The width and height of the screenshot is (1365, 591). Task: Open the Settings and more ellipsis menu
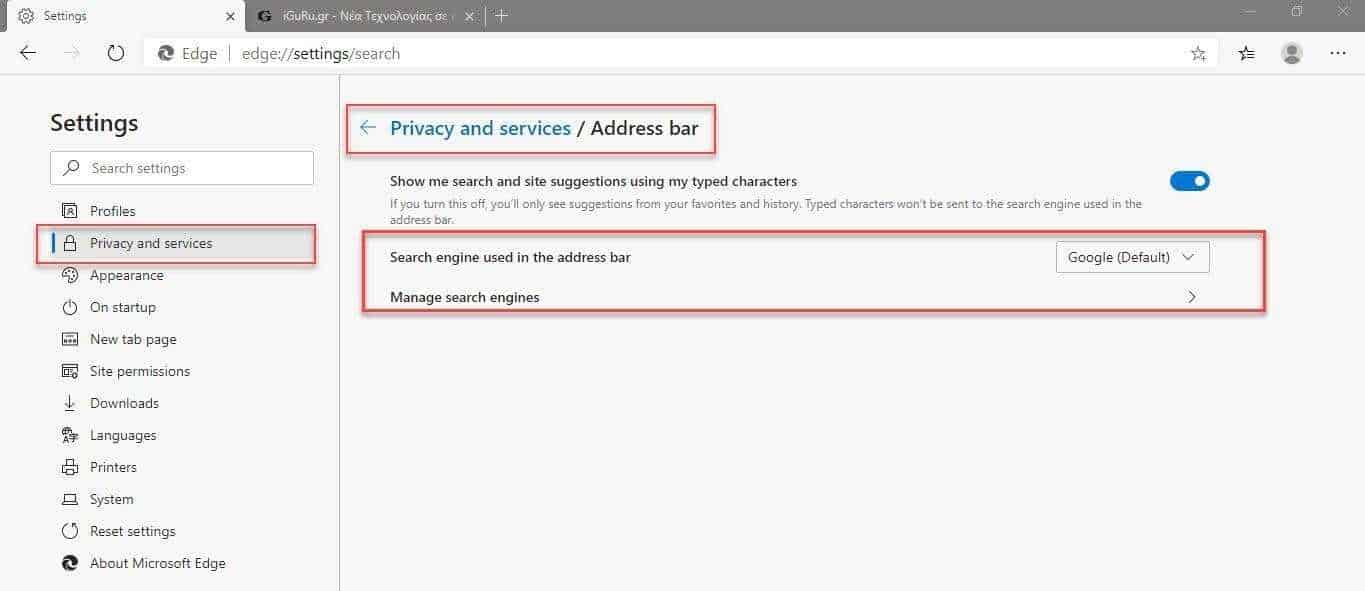1338,54
